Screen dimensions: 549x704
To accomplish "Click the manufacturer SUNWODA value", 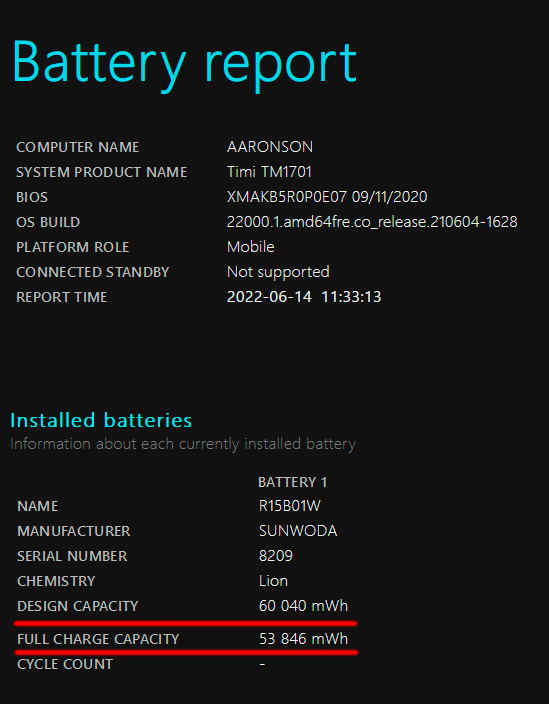I will coord(298,531).
